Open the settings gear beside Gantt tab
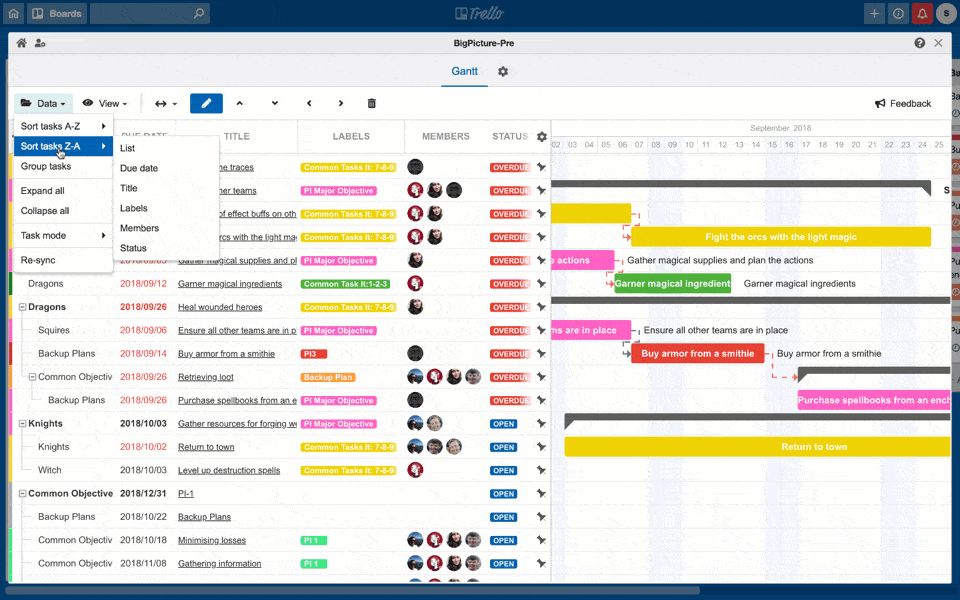 tap(503, 72)
